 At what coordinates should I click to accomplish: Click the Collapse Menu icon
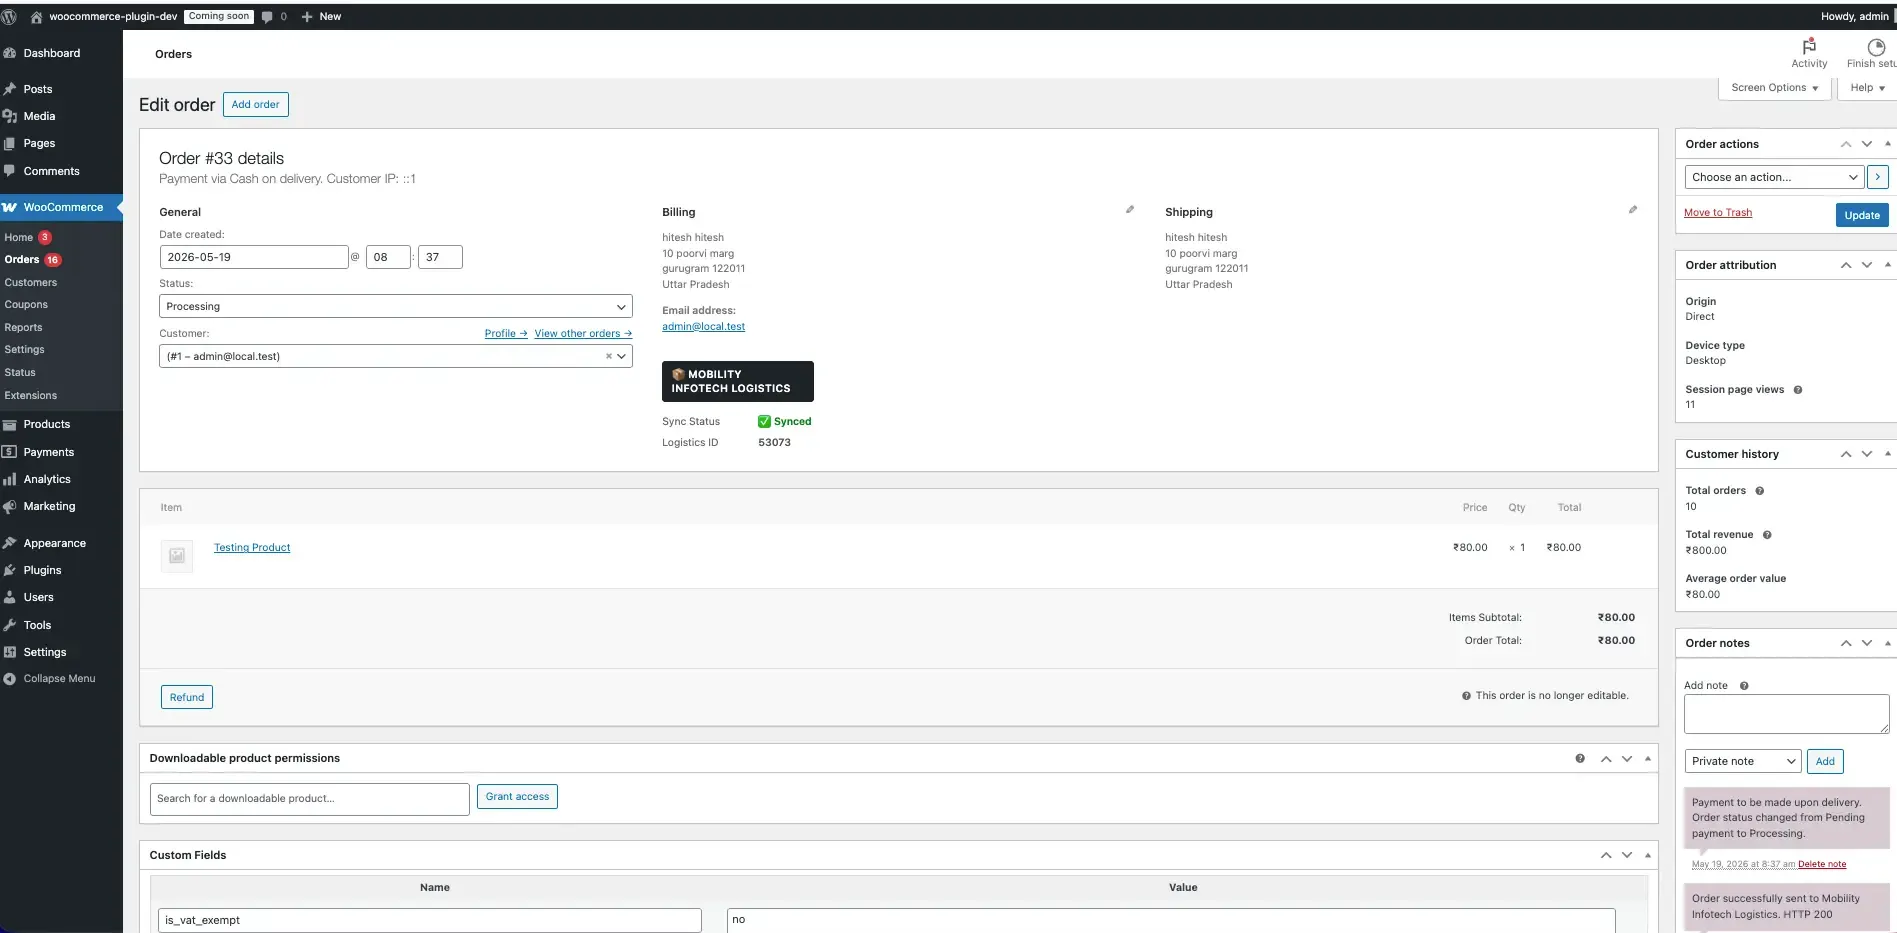tap(10, 679)
